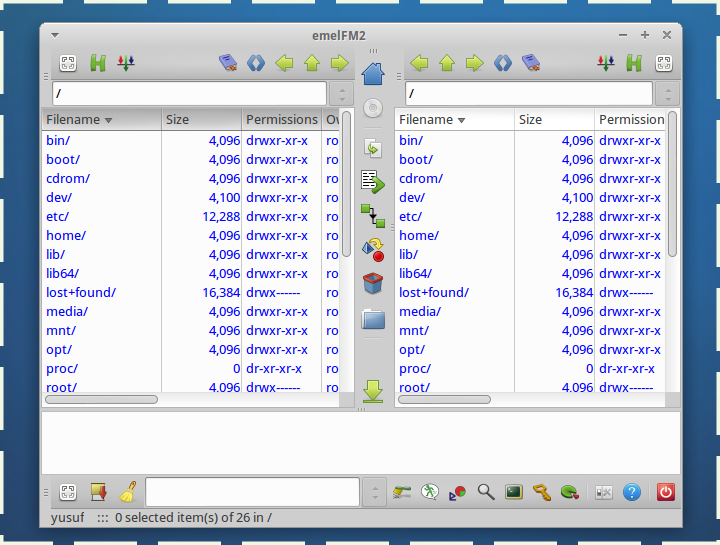Viewport: 720px width, 545px height.
Task: Open bookmarks in the left pane
Action: point(228,63)
